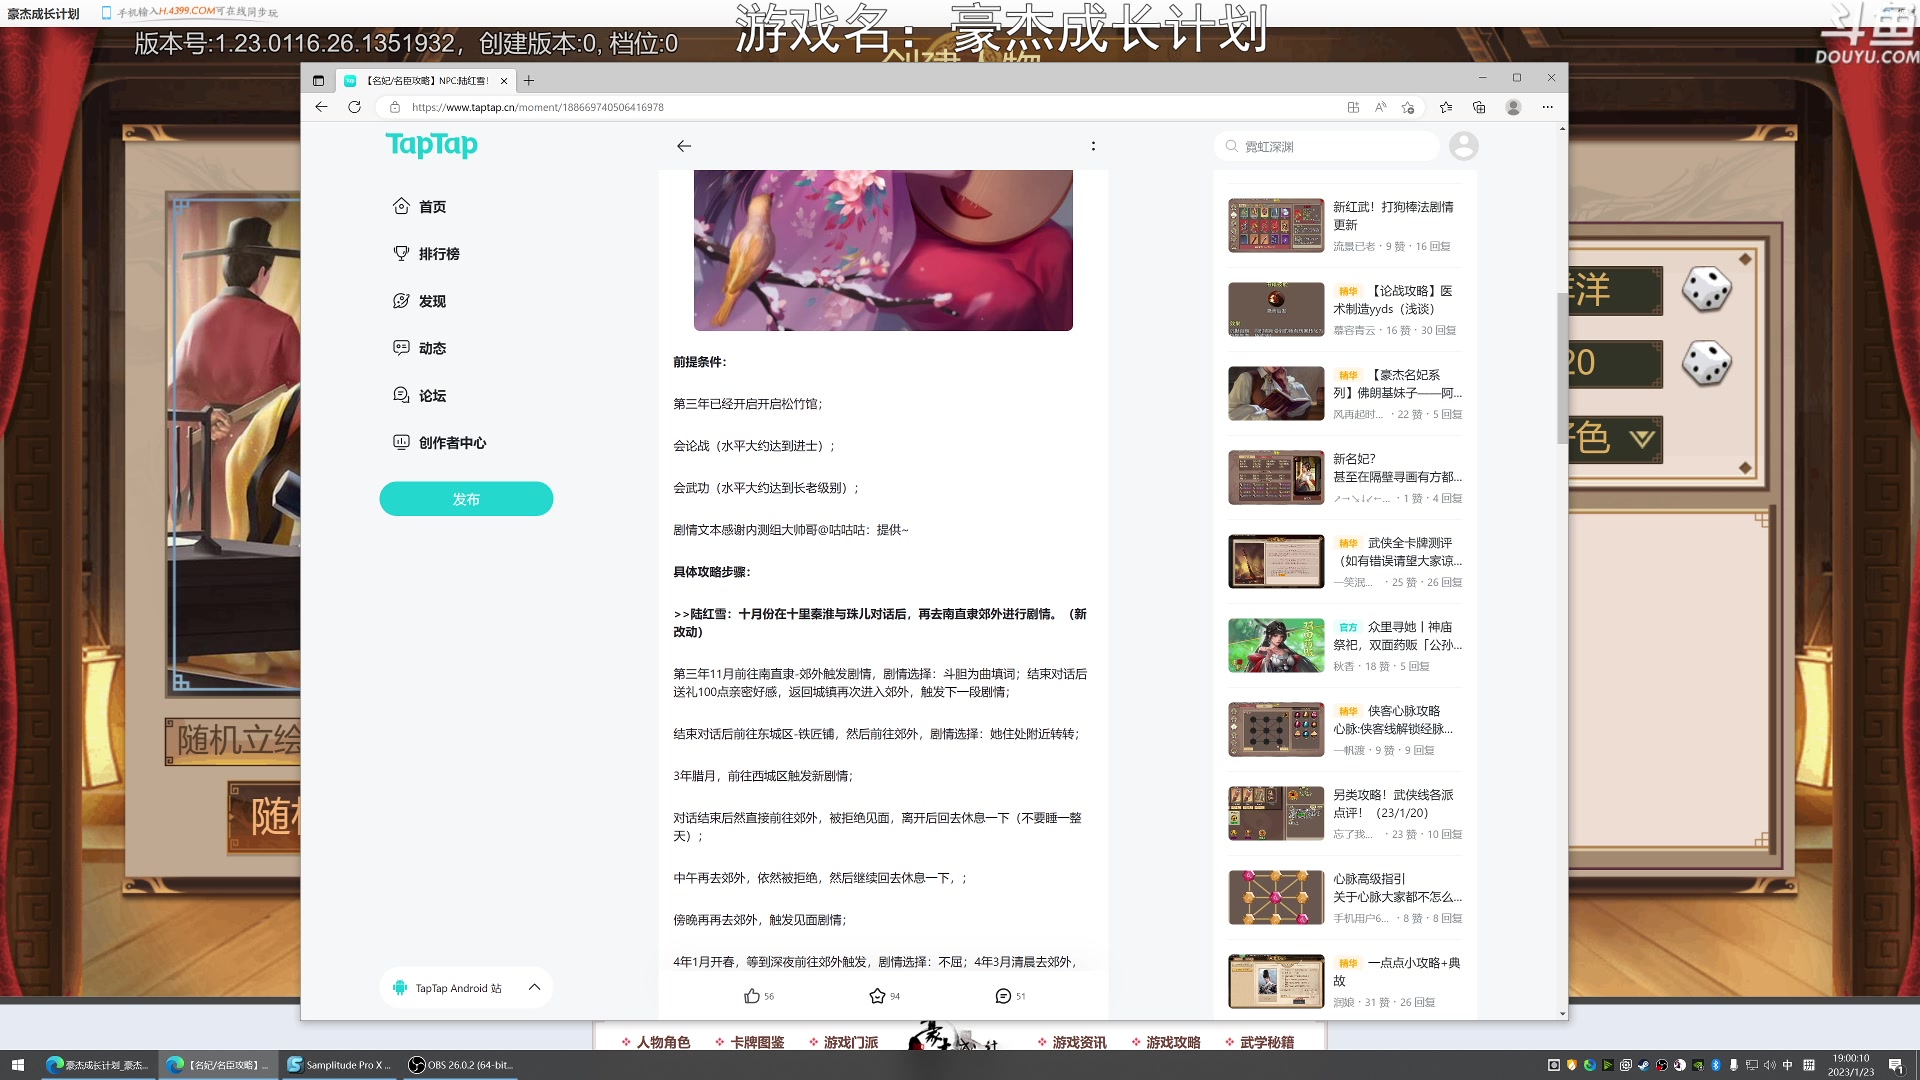Image resolution: width=1920 pixels, height=1080 pixels.
Task: Reload the TapTap page
Action: 354,107
